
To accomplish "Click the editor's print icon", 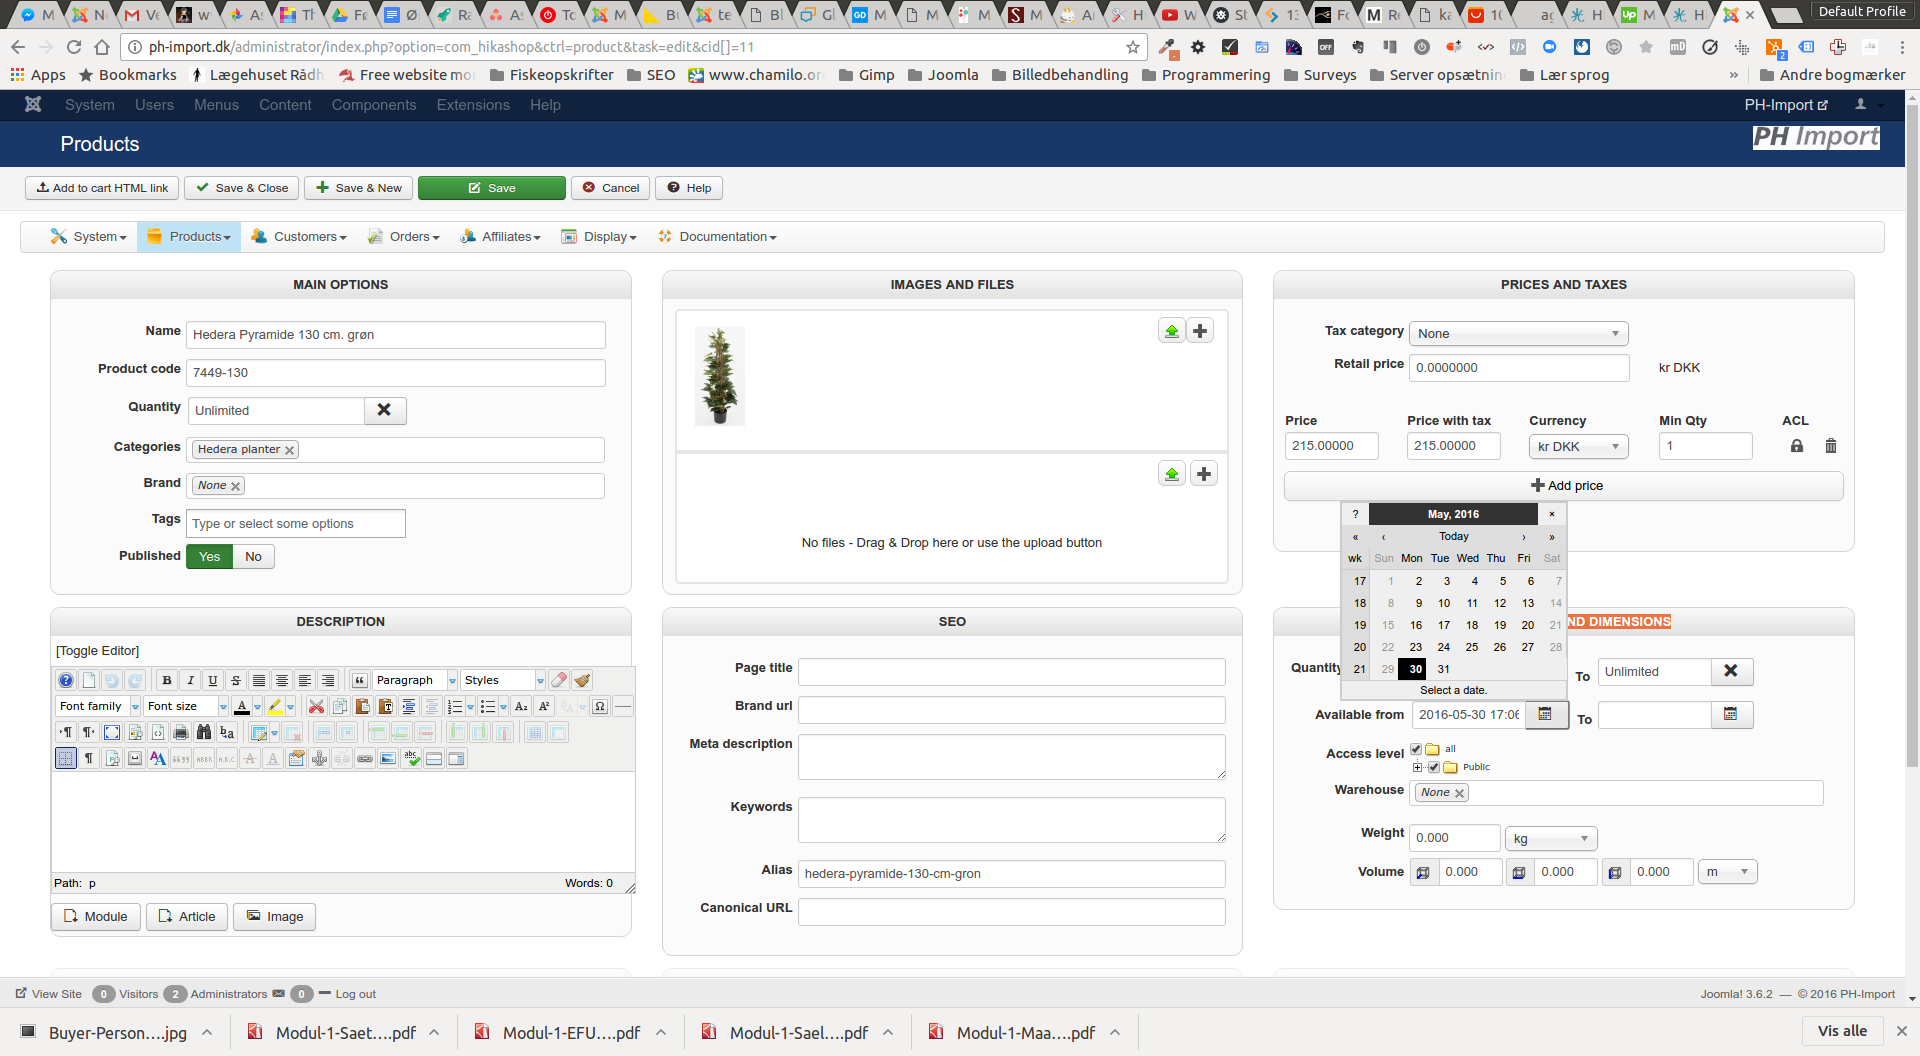I will 181,733.
